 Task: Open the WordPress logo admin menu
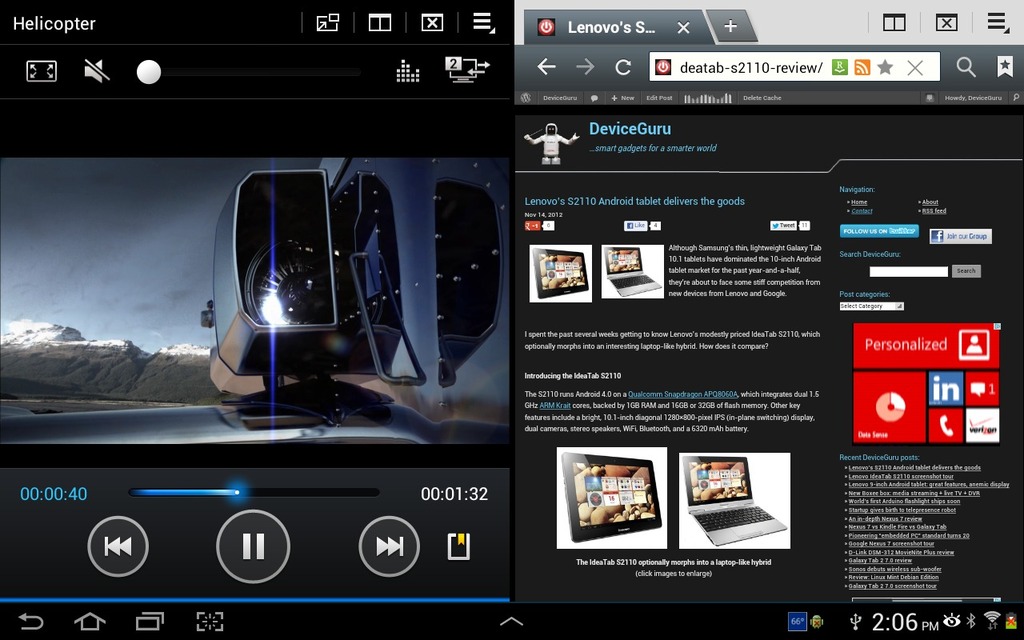pos(526,98)
